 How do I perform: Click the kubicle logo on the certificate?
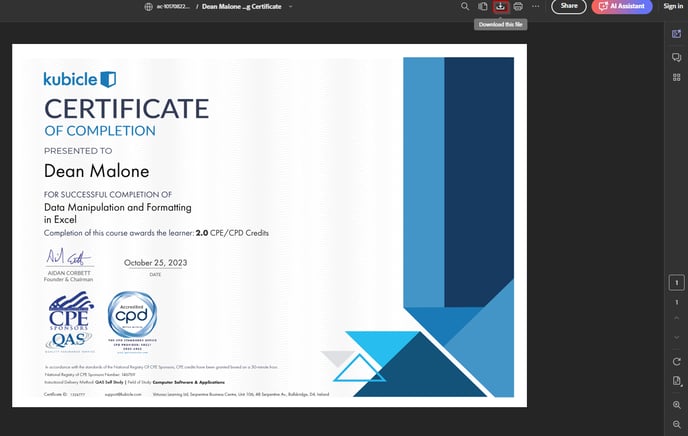pos(80,79)
